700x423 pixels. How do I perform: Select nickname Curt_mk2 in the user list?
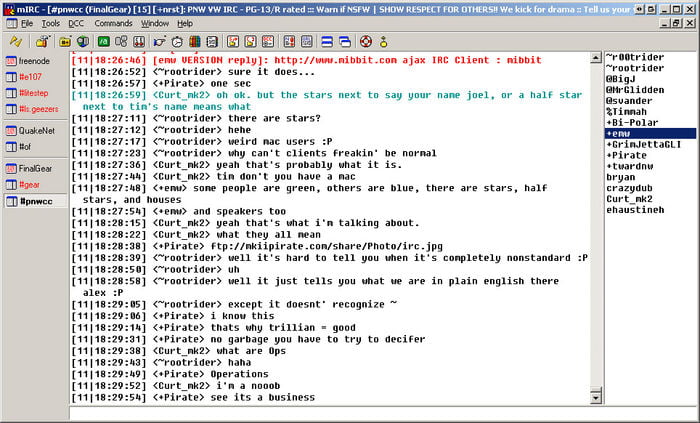(629, 199)
